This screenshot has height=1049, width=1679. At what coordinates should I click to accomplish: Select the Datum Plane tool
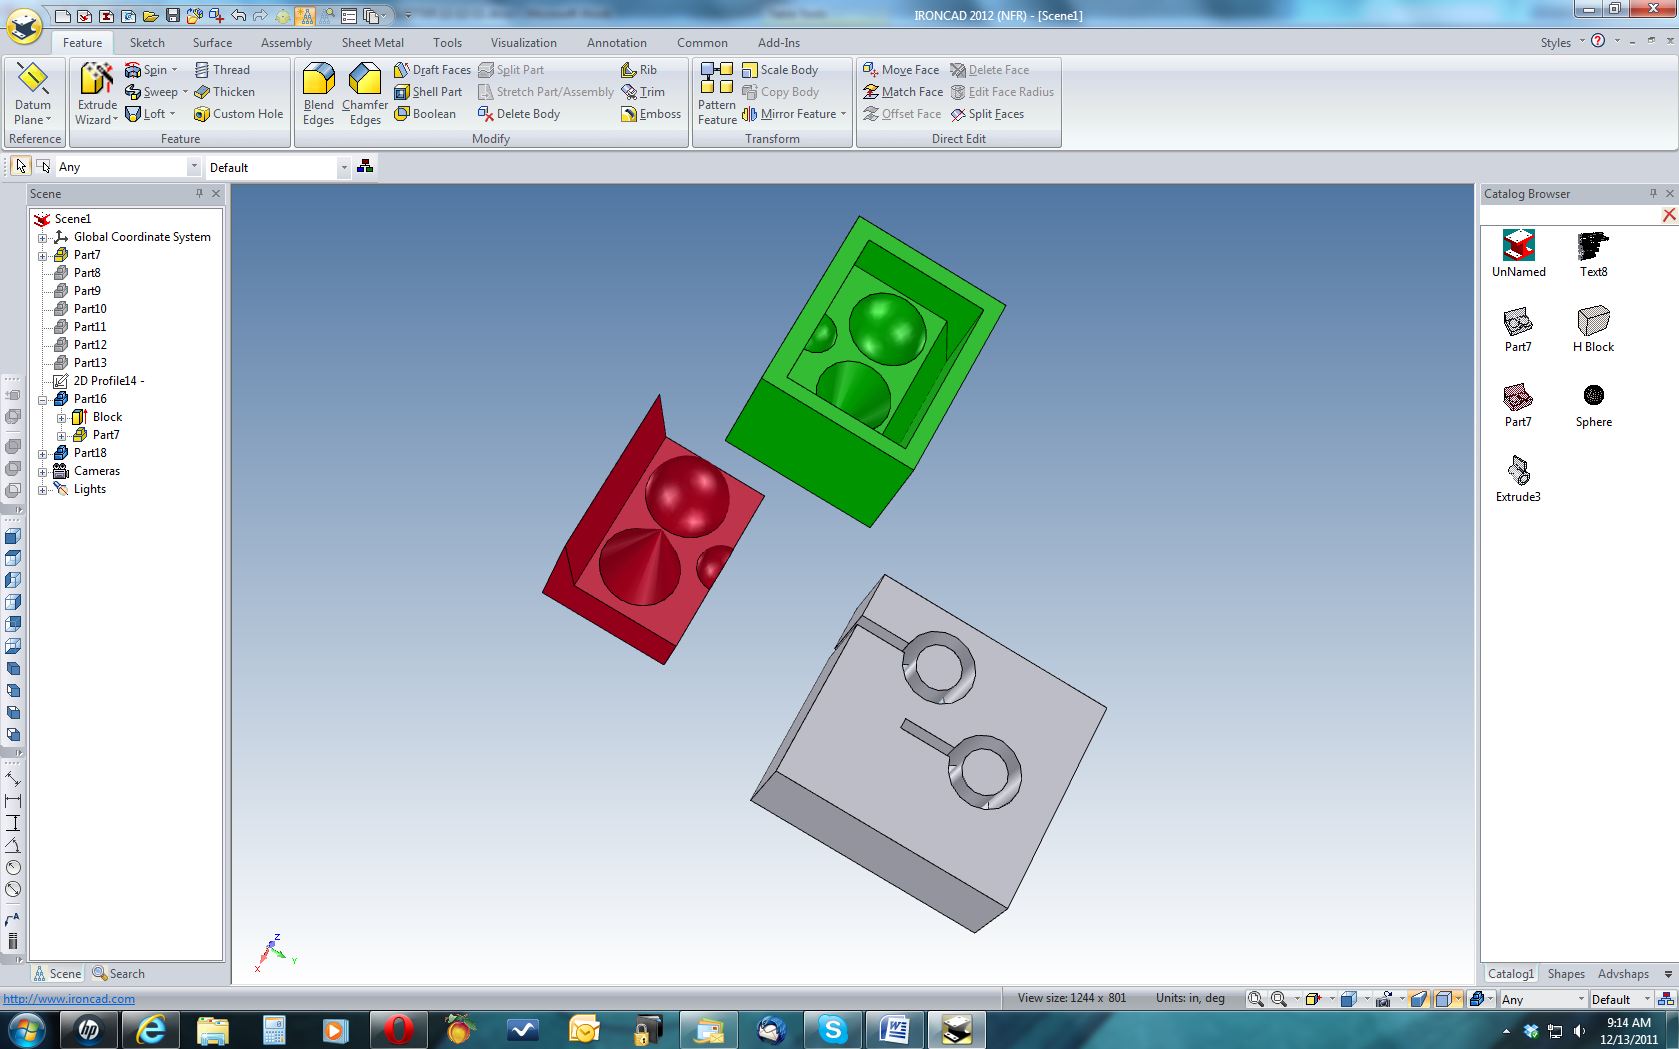point(33,94)
